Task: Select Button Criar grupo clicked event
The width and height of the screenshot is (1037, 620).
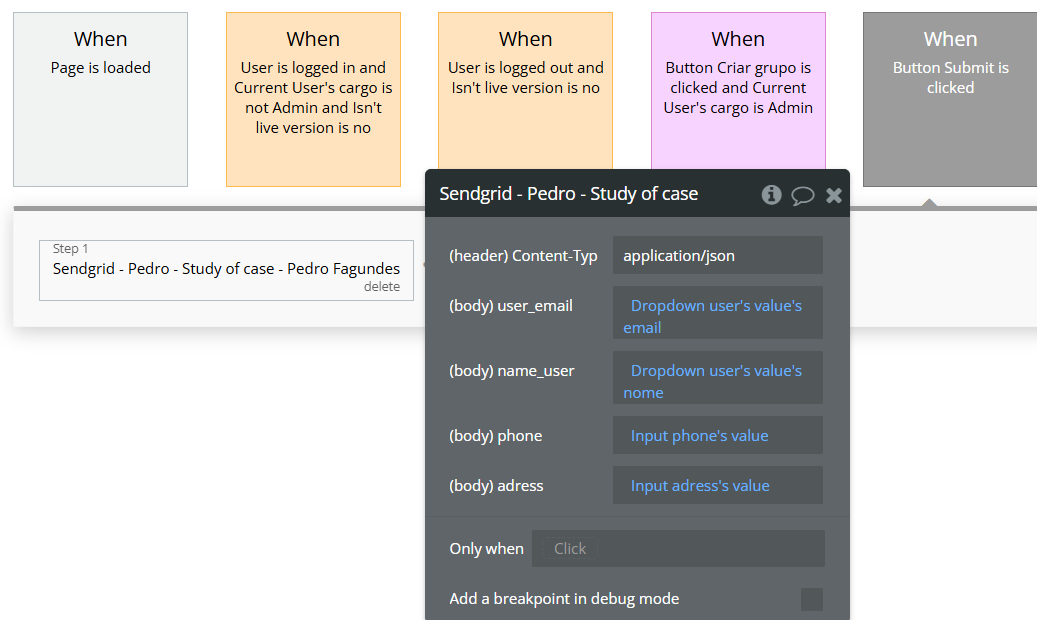Action: point(738,92)
